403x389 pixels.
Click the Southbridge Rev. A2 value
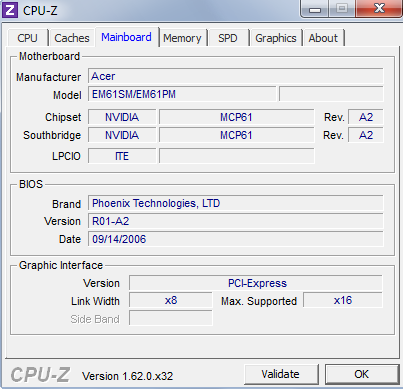coord(366,135)
